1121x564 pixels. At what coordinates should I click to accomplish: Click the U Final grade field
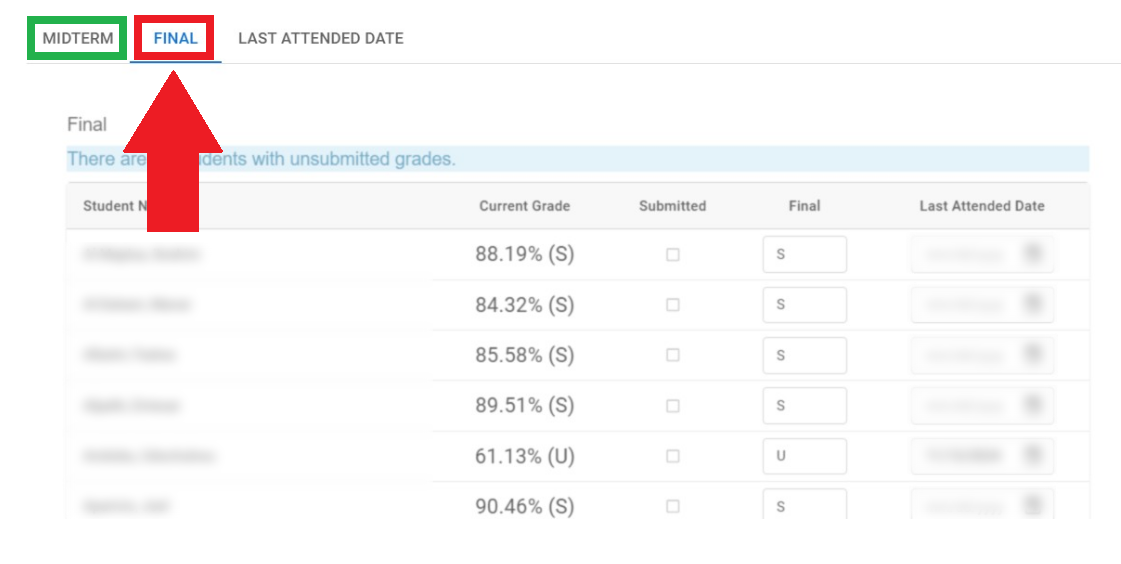(804, 456)
